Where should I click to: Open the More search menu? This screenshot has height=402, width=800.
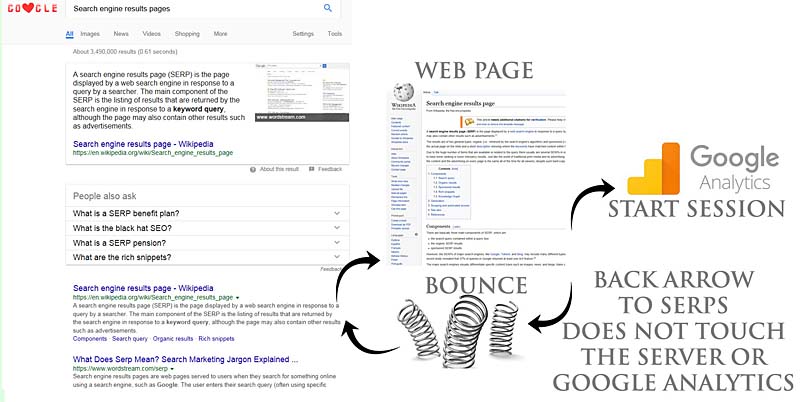click(x=220, y=34)
